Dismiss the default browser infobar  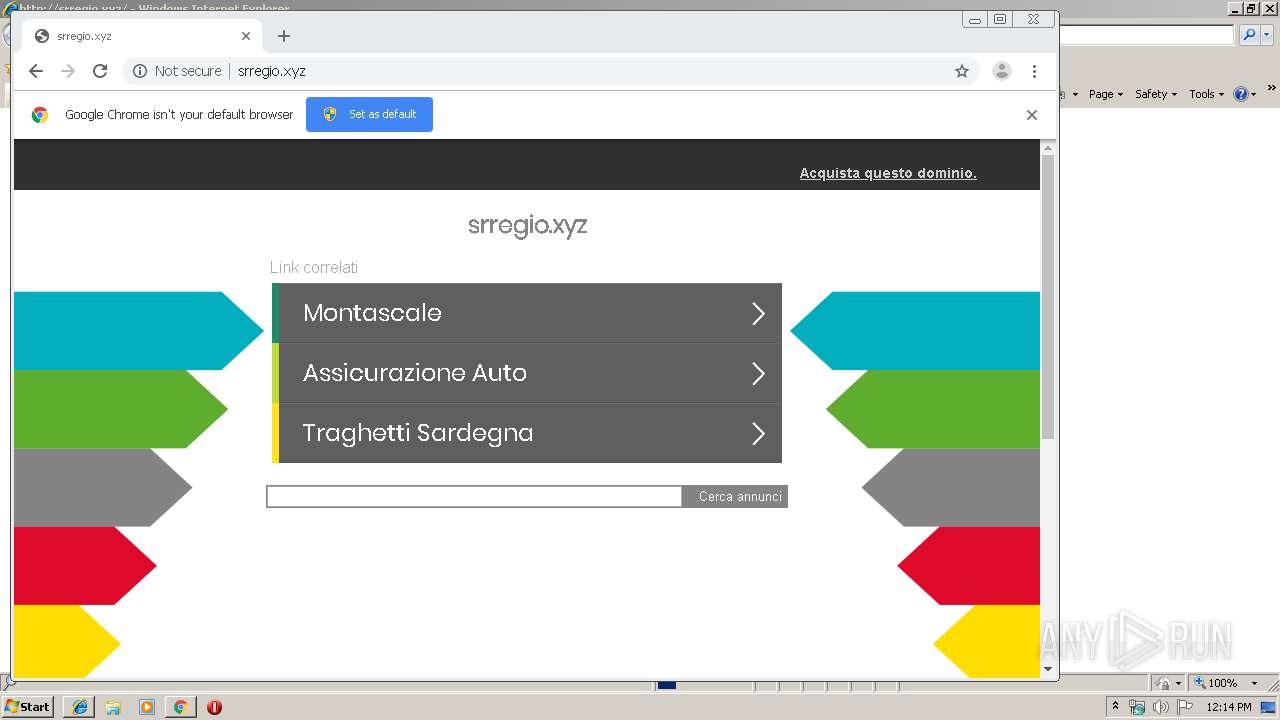pyautogui.click(x=1032, y=115)
